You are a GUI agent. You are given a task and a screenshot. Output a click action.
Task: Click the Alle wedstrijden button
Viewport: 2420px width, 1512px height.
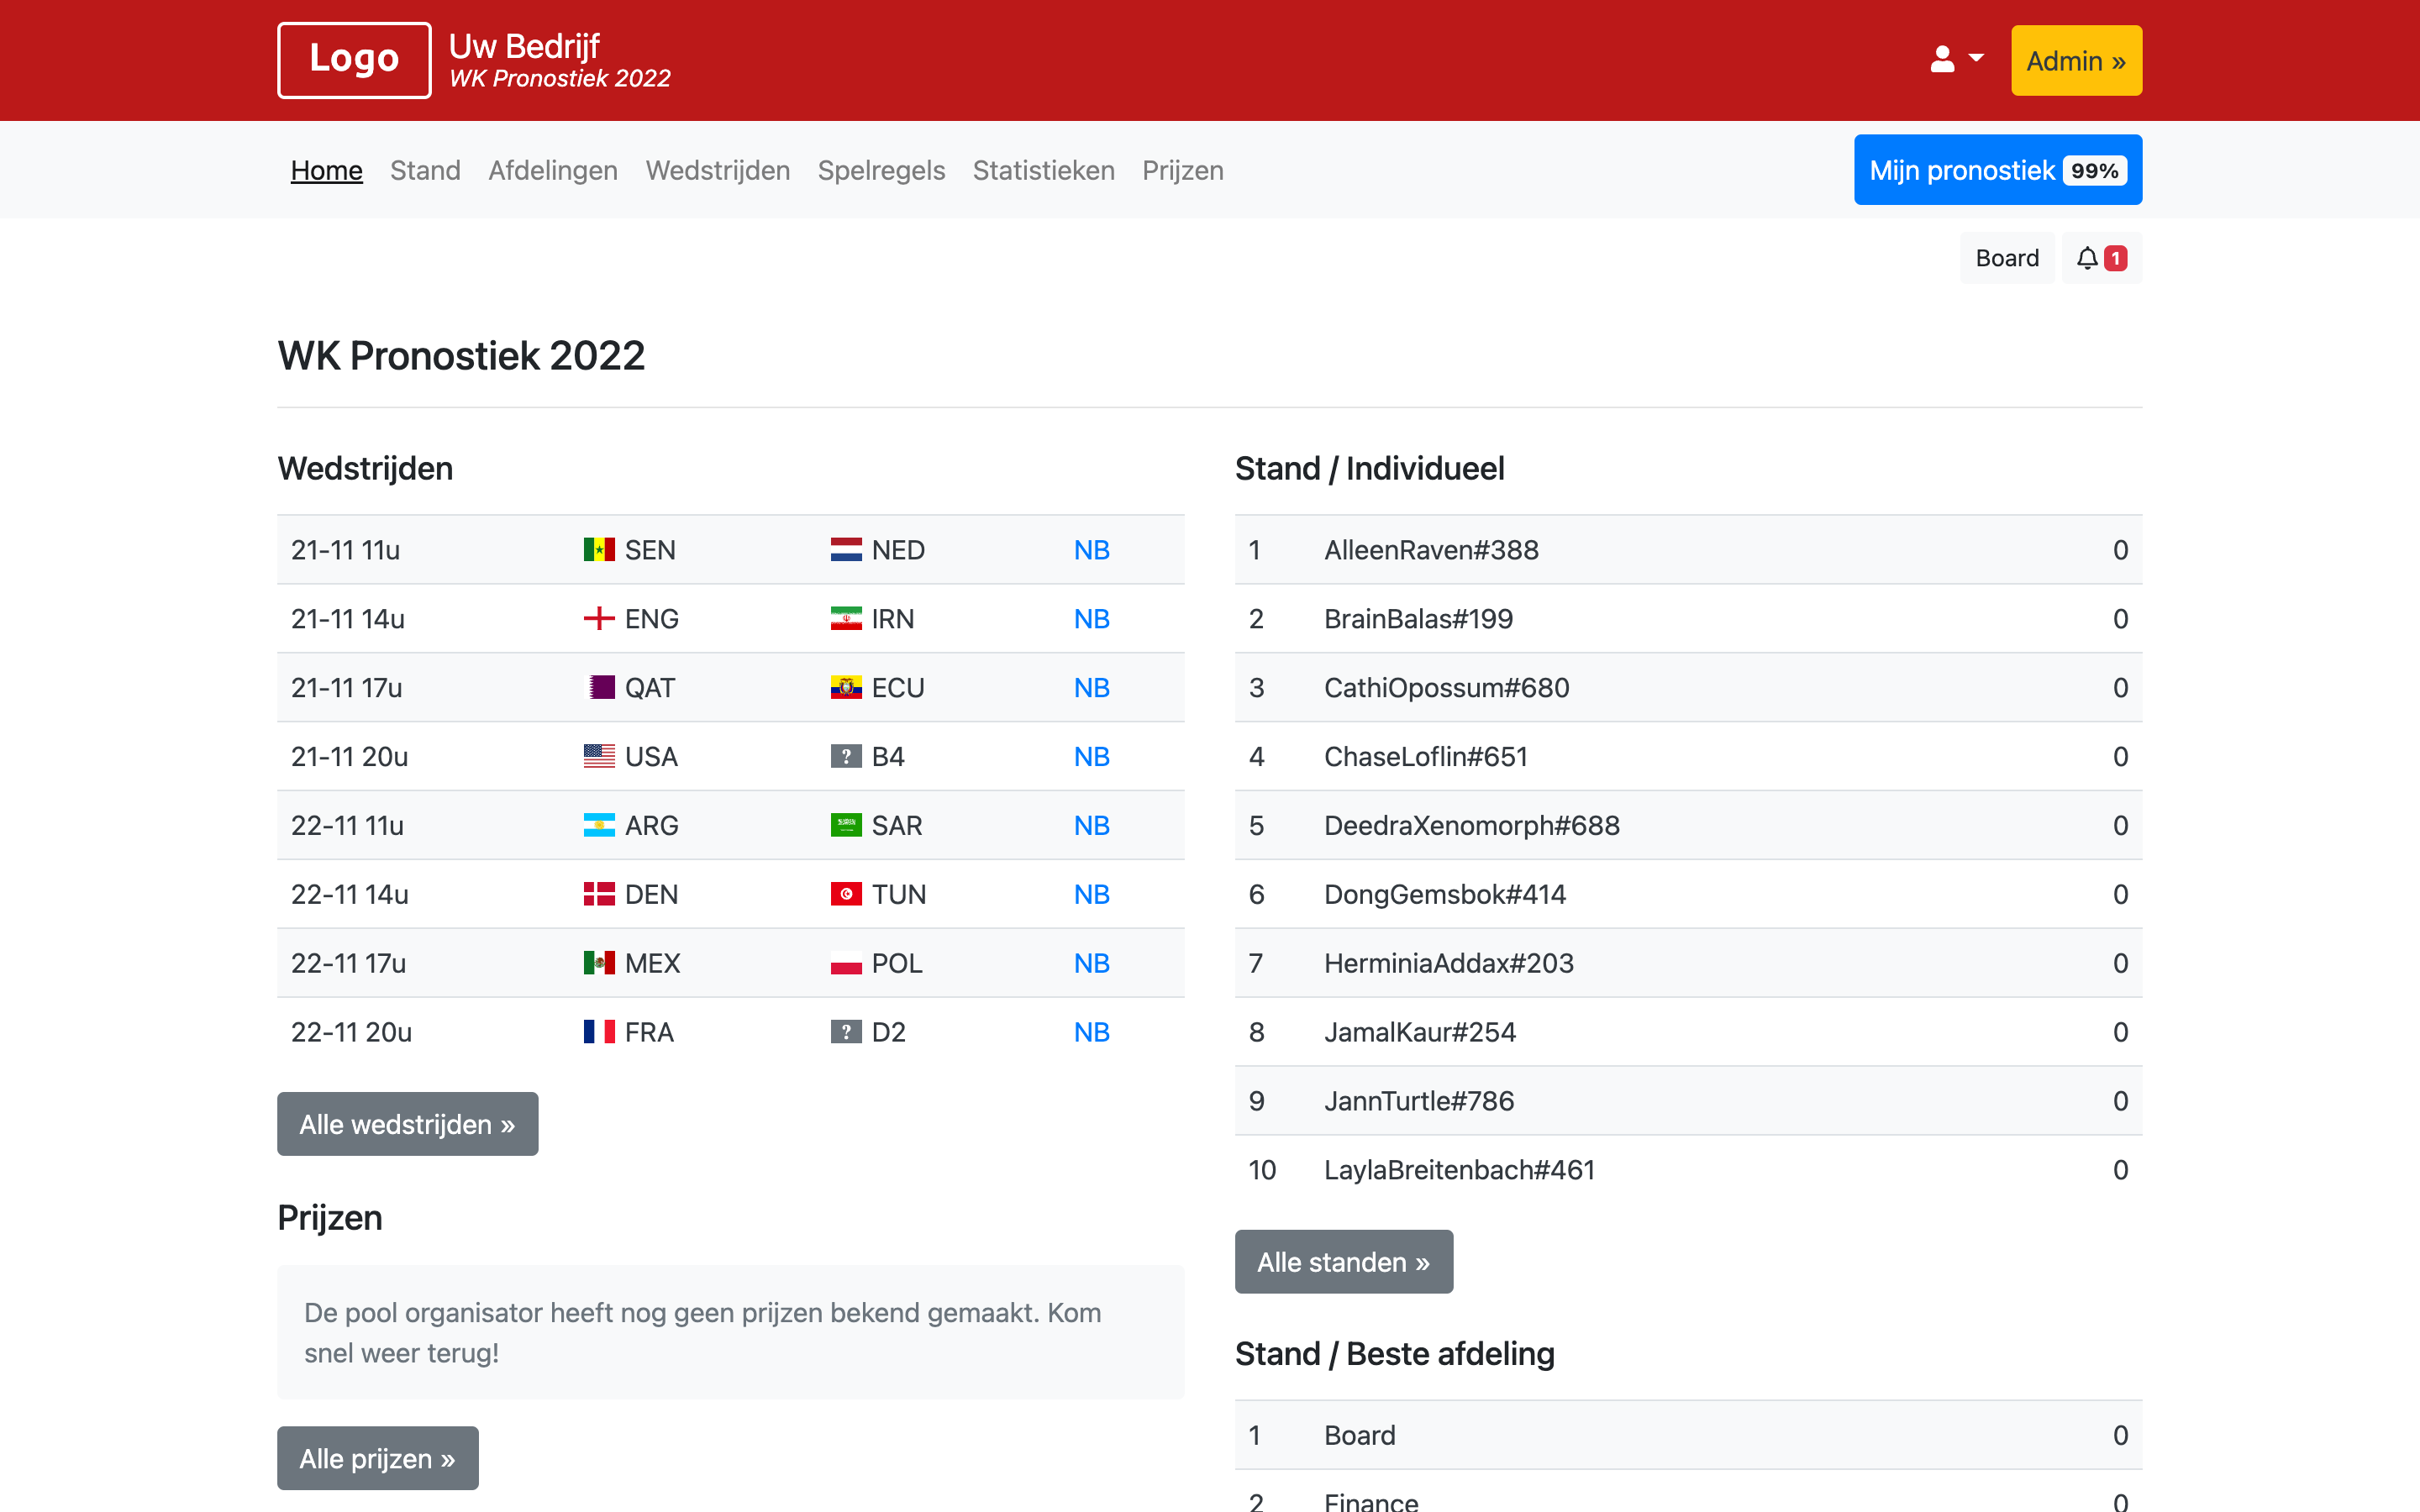click(407, 1124)
